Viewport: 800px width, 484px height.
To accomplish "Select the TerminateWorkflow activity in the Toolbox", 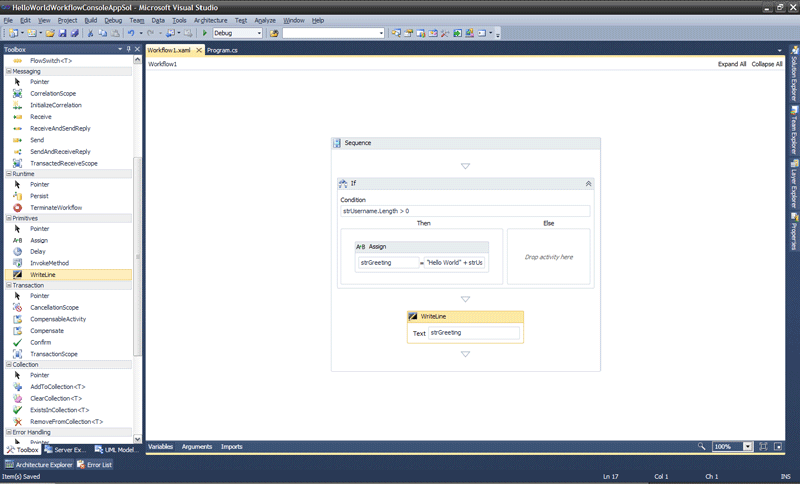I will (68, 208).
